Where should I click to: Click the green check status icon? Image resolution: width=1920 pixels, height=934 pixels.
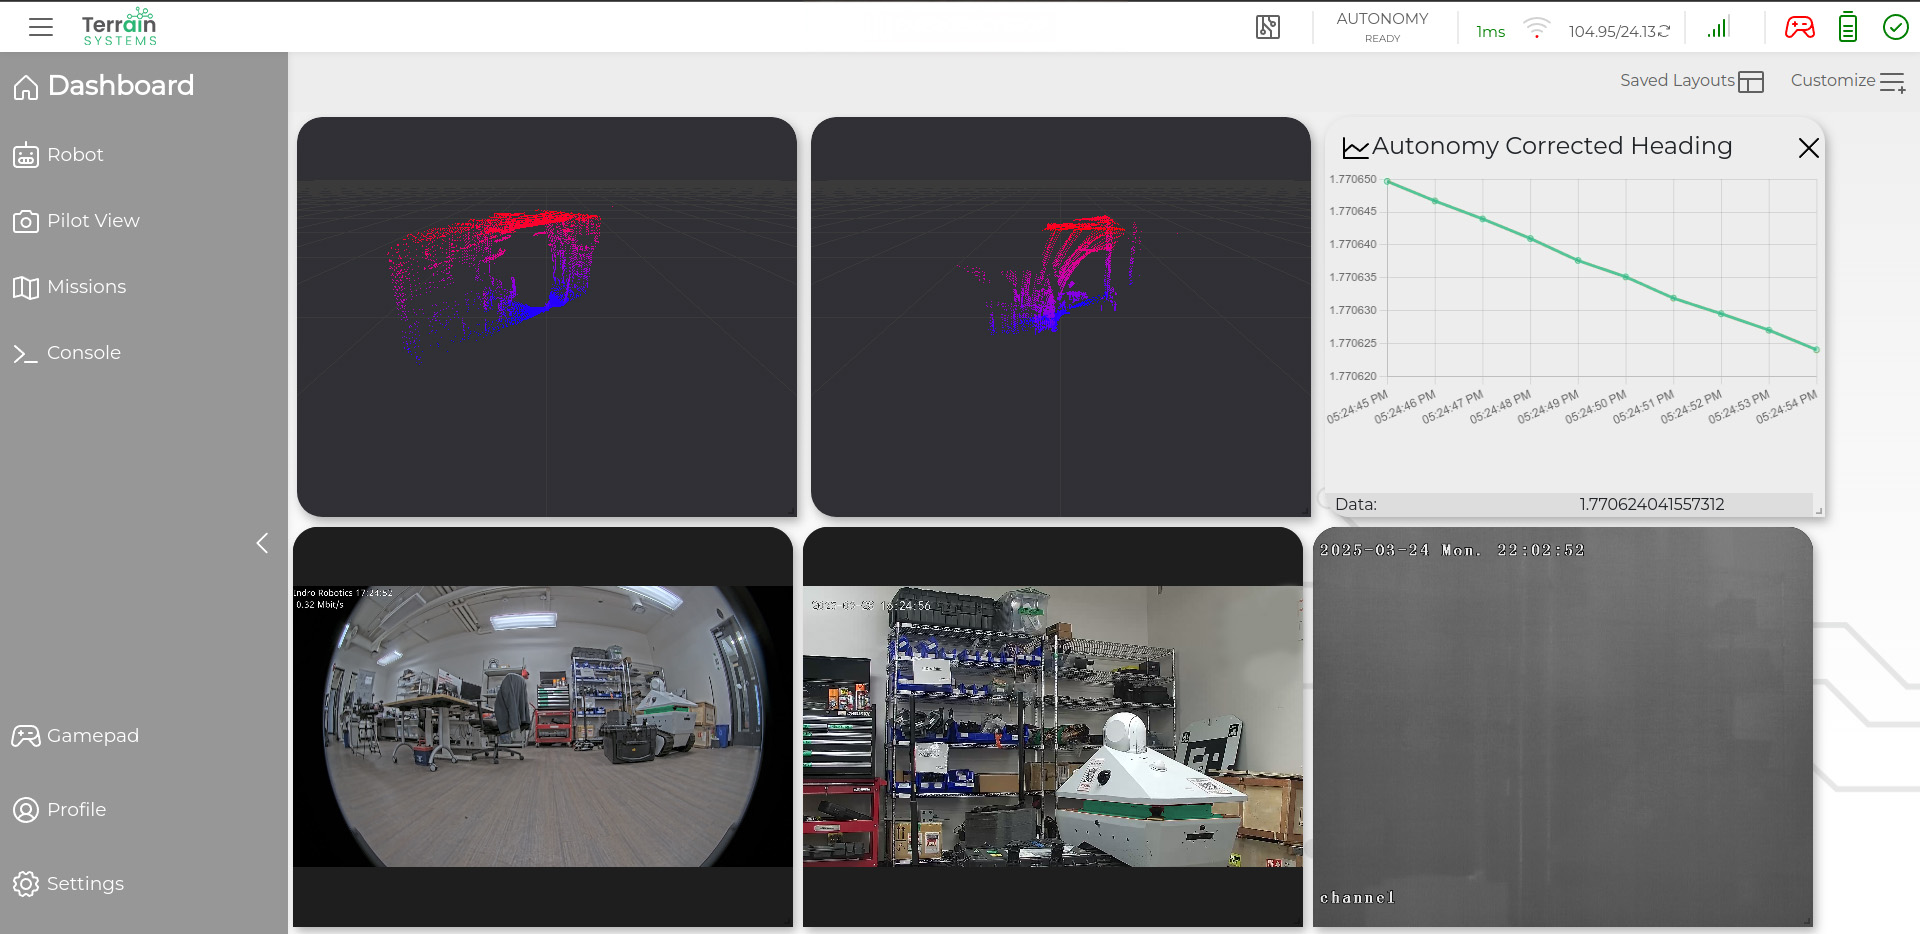pyautogui.click(x=1896, y=27)
